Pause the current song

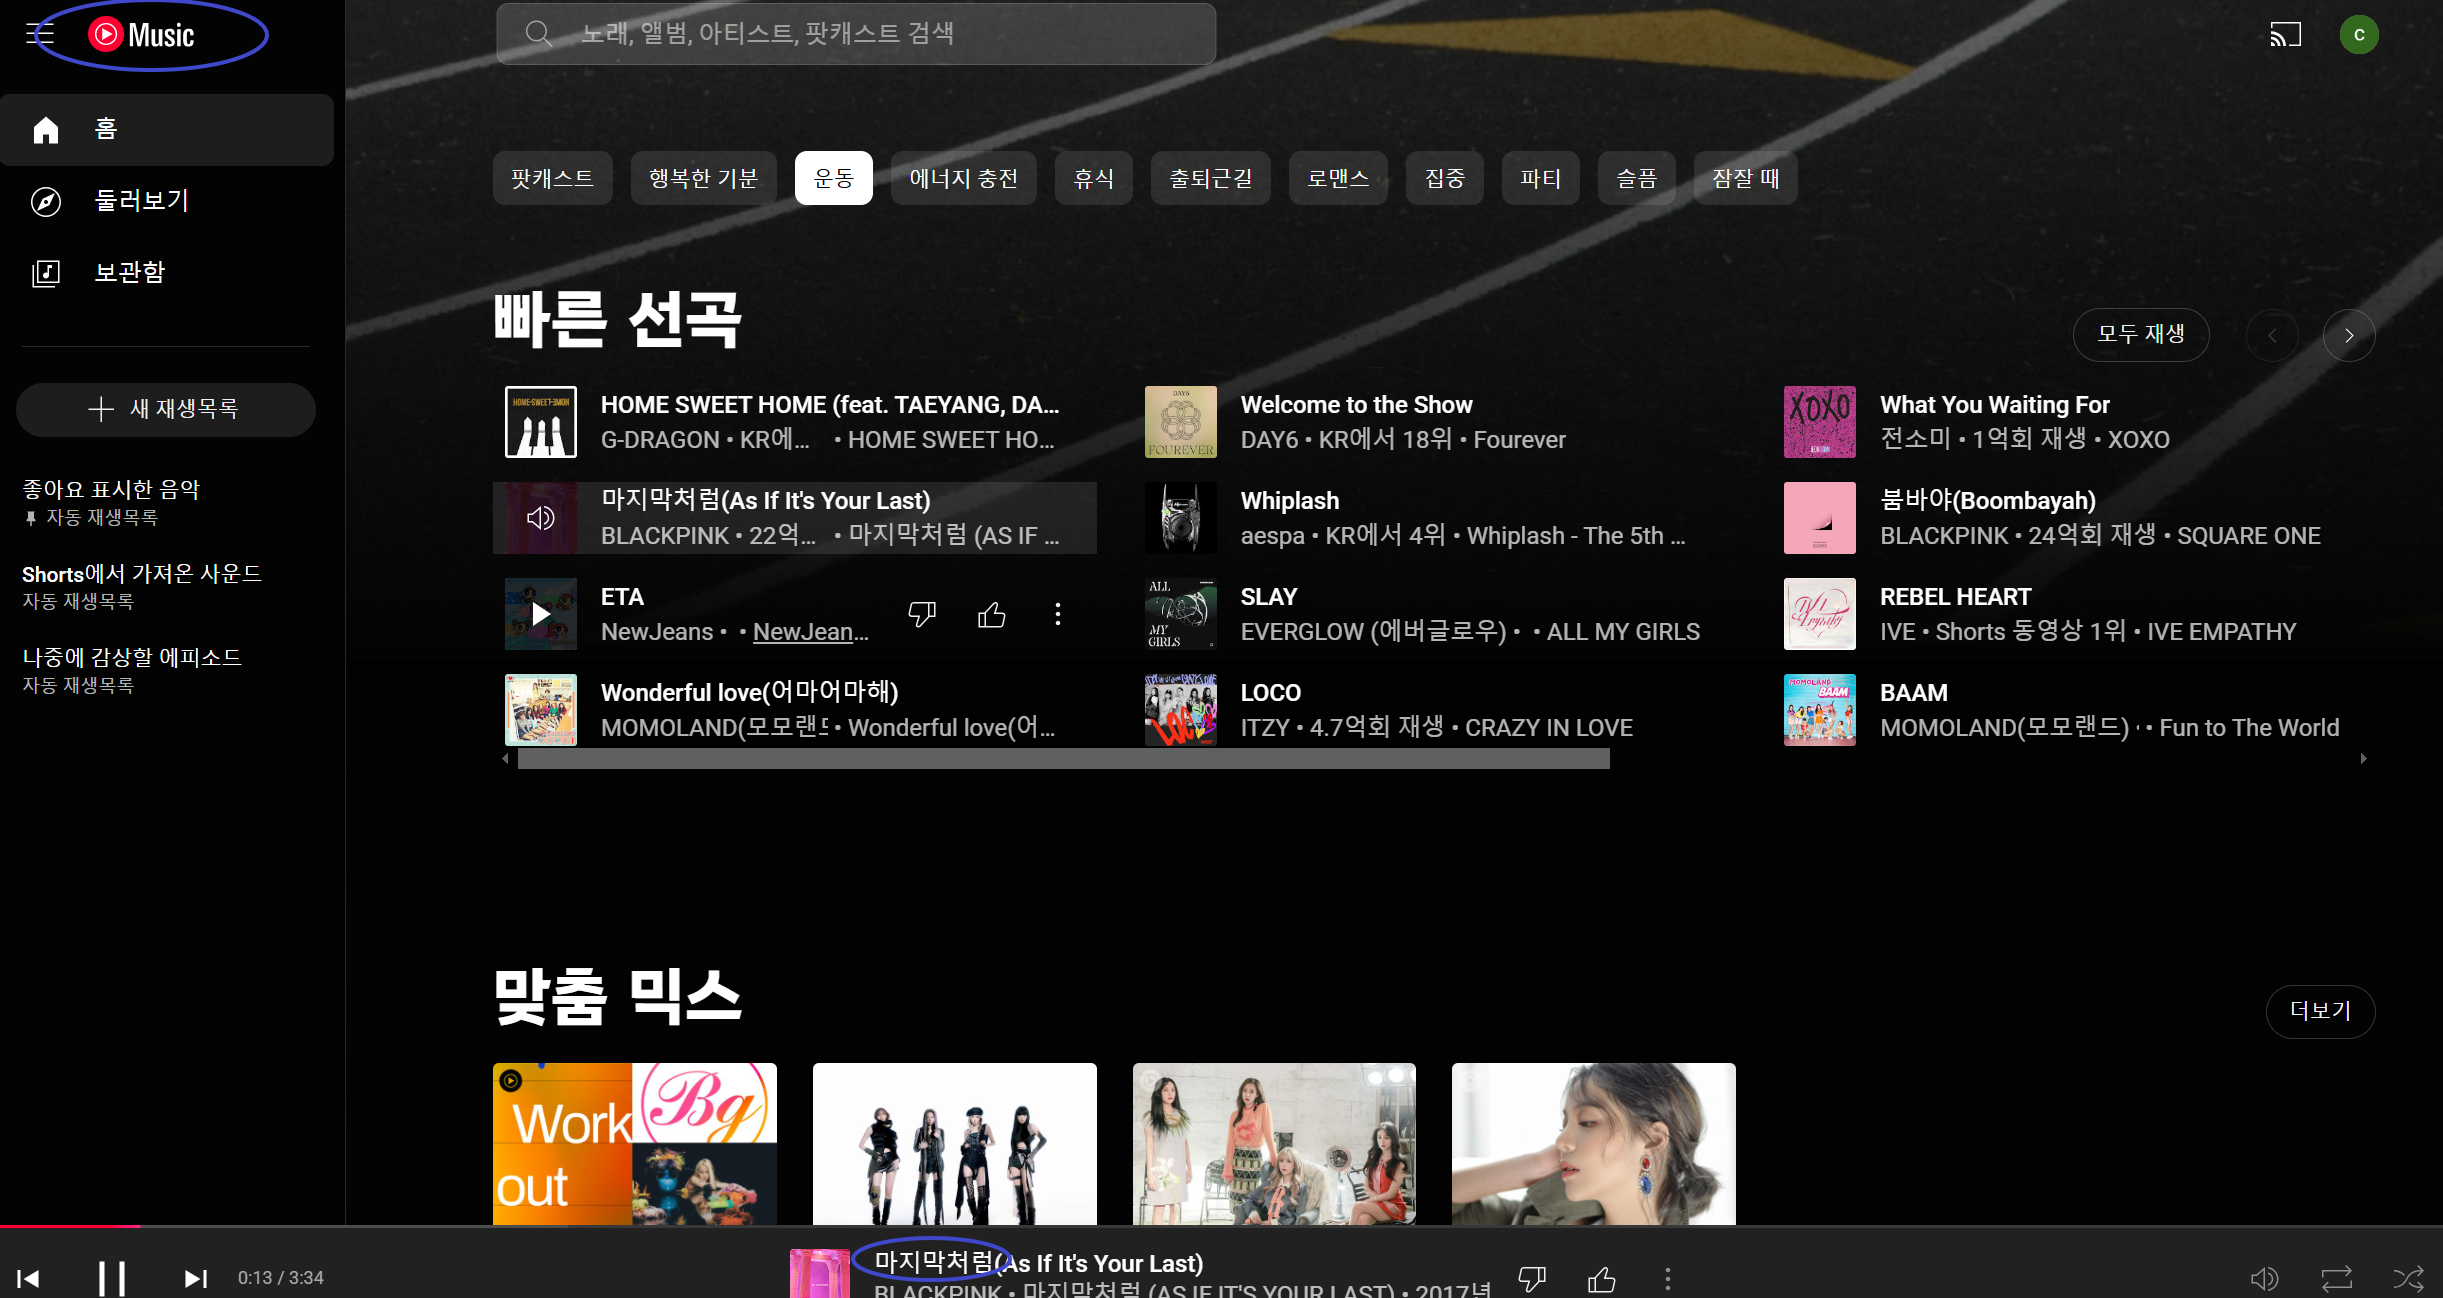(112, 1278)
